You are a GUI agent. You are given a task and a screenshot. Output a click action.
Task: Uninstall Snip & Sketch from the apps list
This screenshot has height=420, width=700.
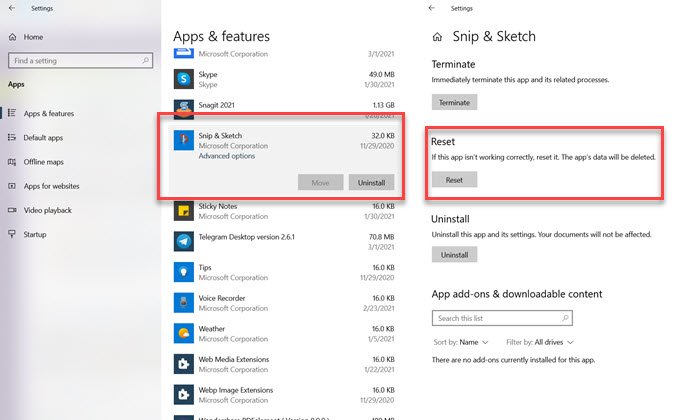click(373, 182)
